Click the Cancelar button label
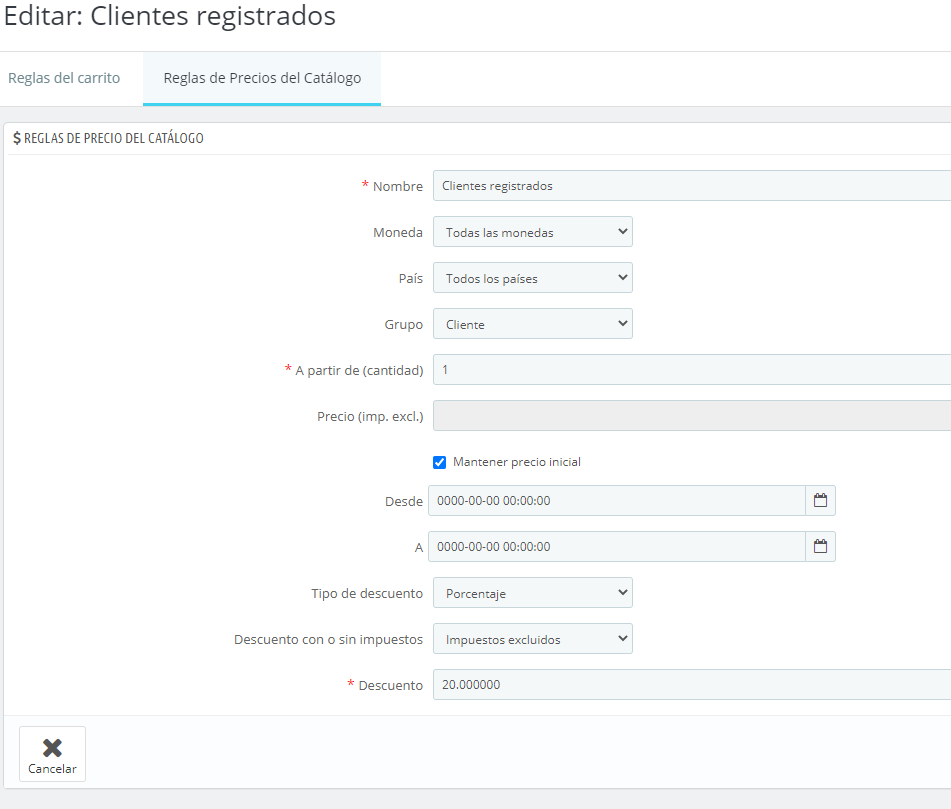This screenshot has width=951, height=809. (x=52, y=769)
